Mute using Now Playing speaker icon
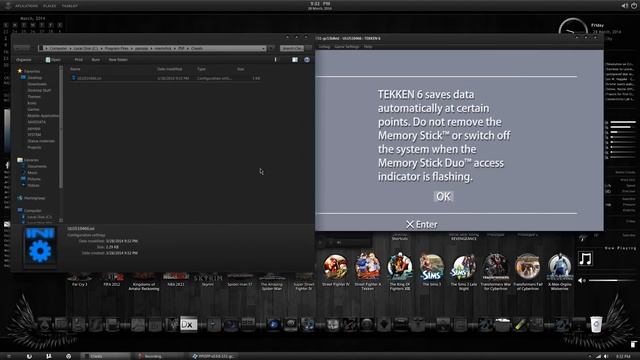The width and height of the screenshot is (640, 360). tap(582, 280)
